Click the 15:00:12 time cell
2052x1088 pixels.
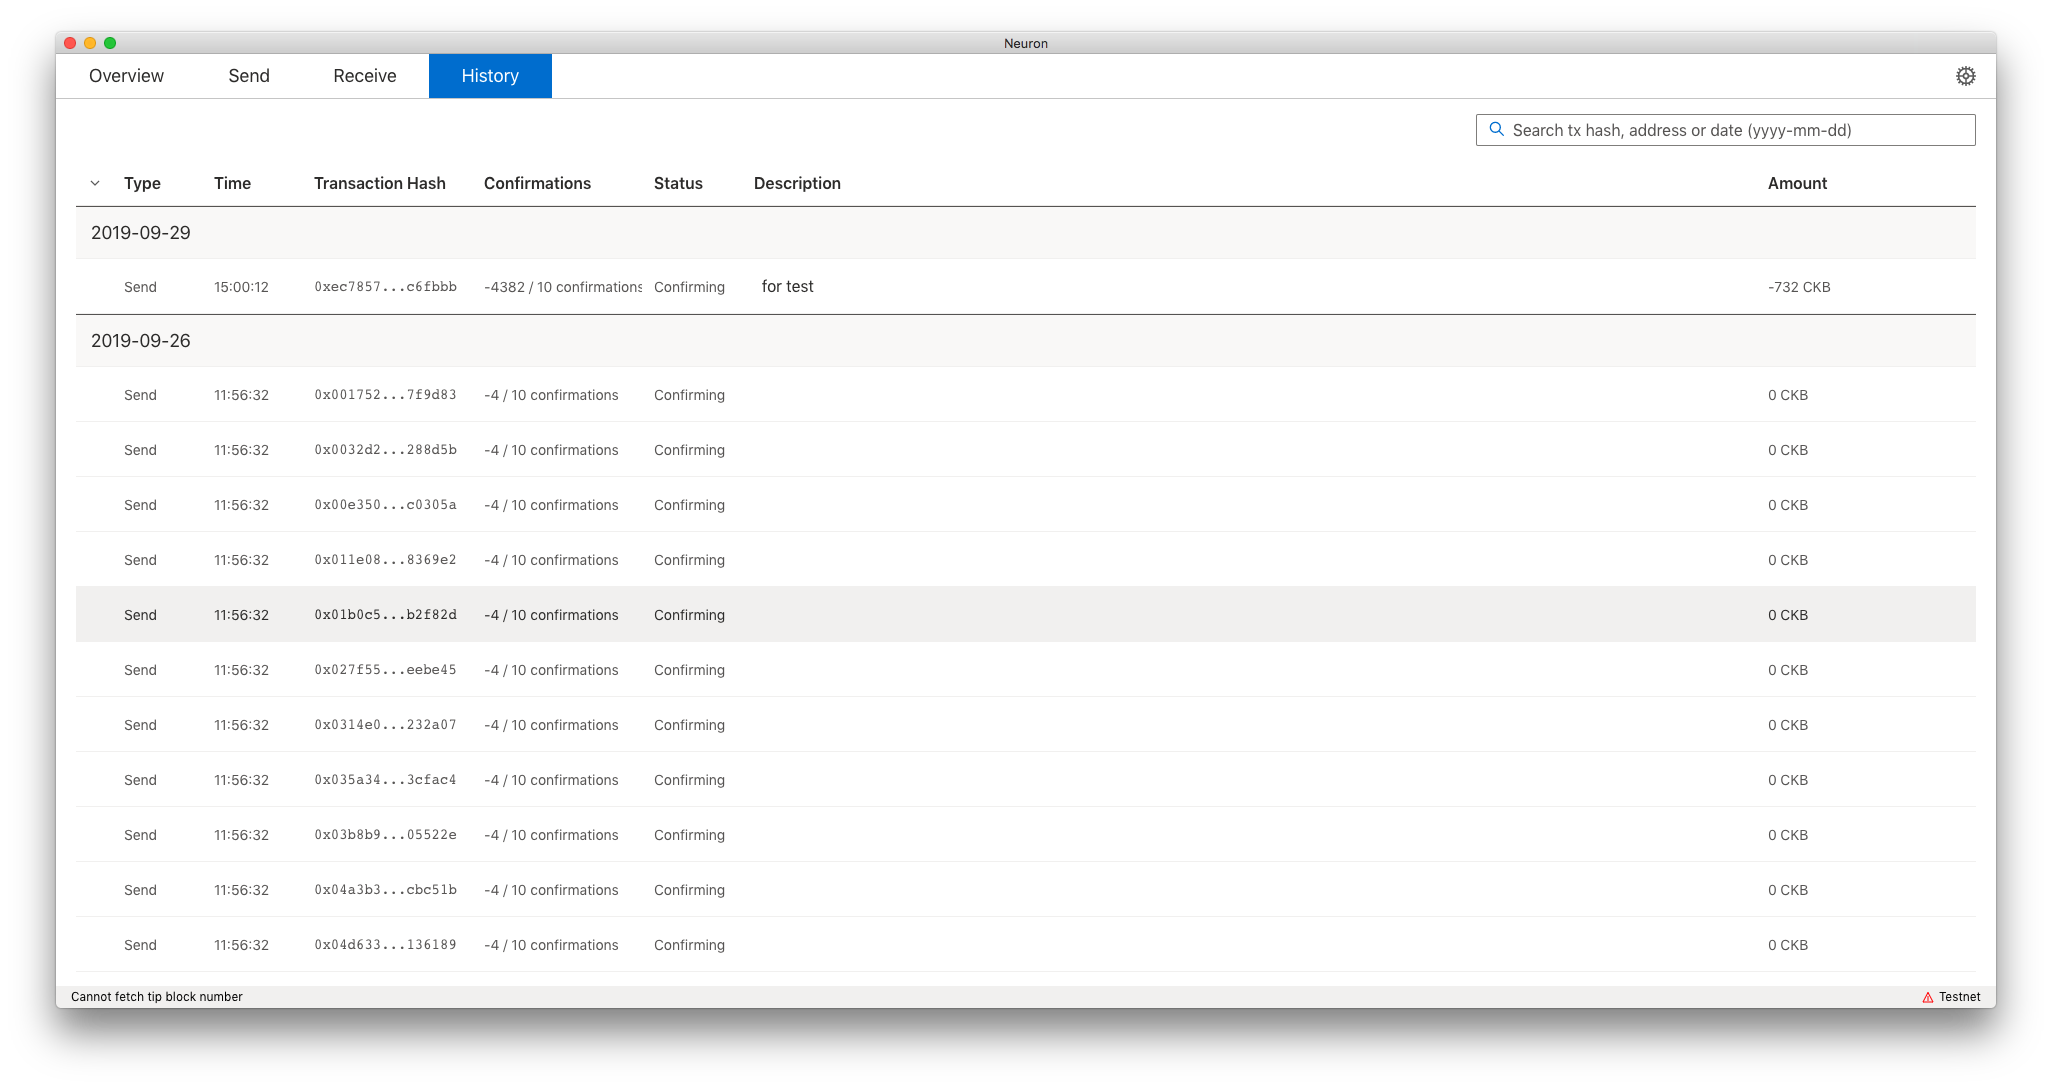pyautogui.click(x=241, y=287)
